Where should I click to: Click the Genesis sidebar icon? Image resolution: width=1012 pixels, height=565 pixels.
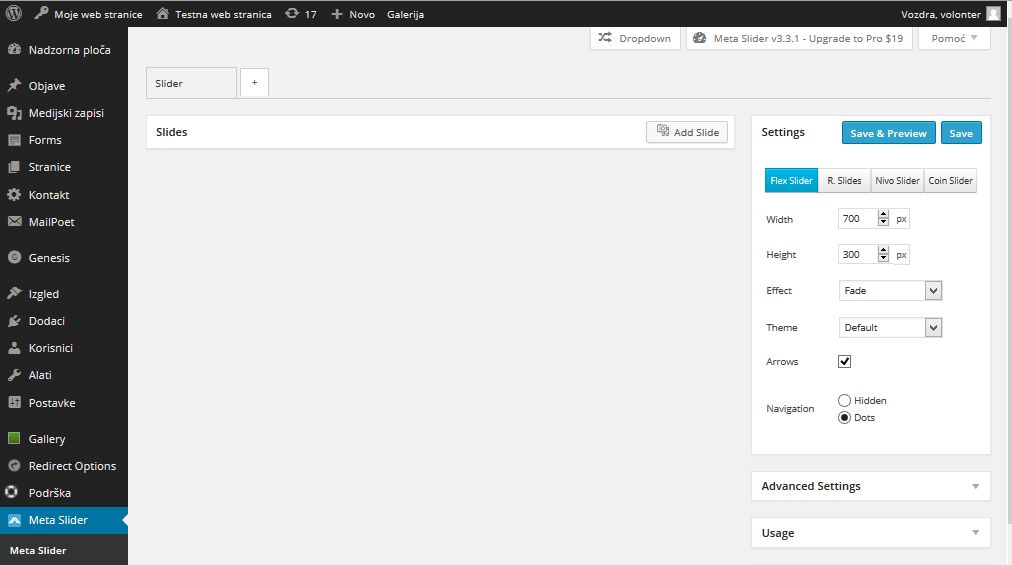14,258
